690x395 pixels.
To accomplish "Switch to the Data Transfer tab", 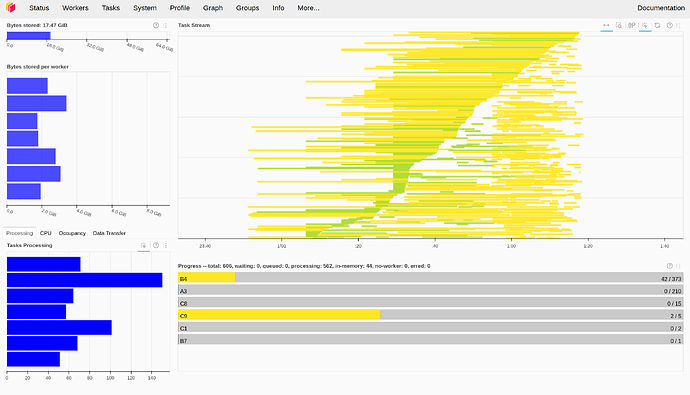I will point(109,233).
